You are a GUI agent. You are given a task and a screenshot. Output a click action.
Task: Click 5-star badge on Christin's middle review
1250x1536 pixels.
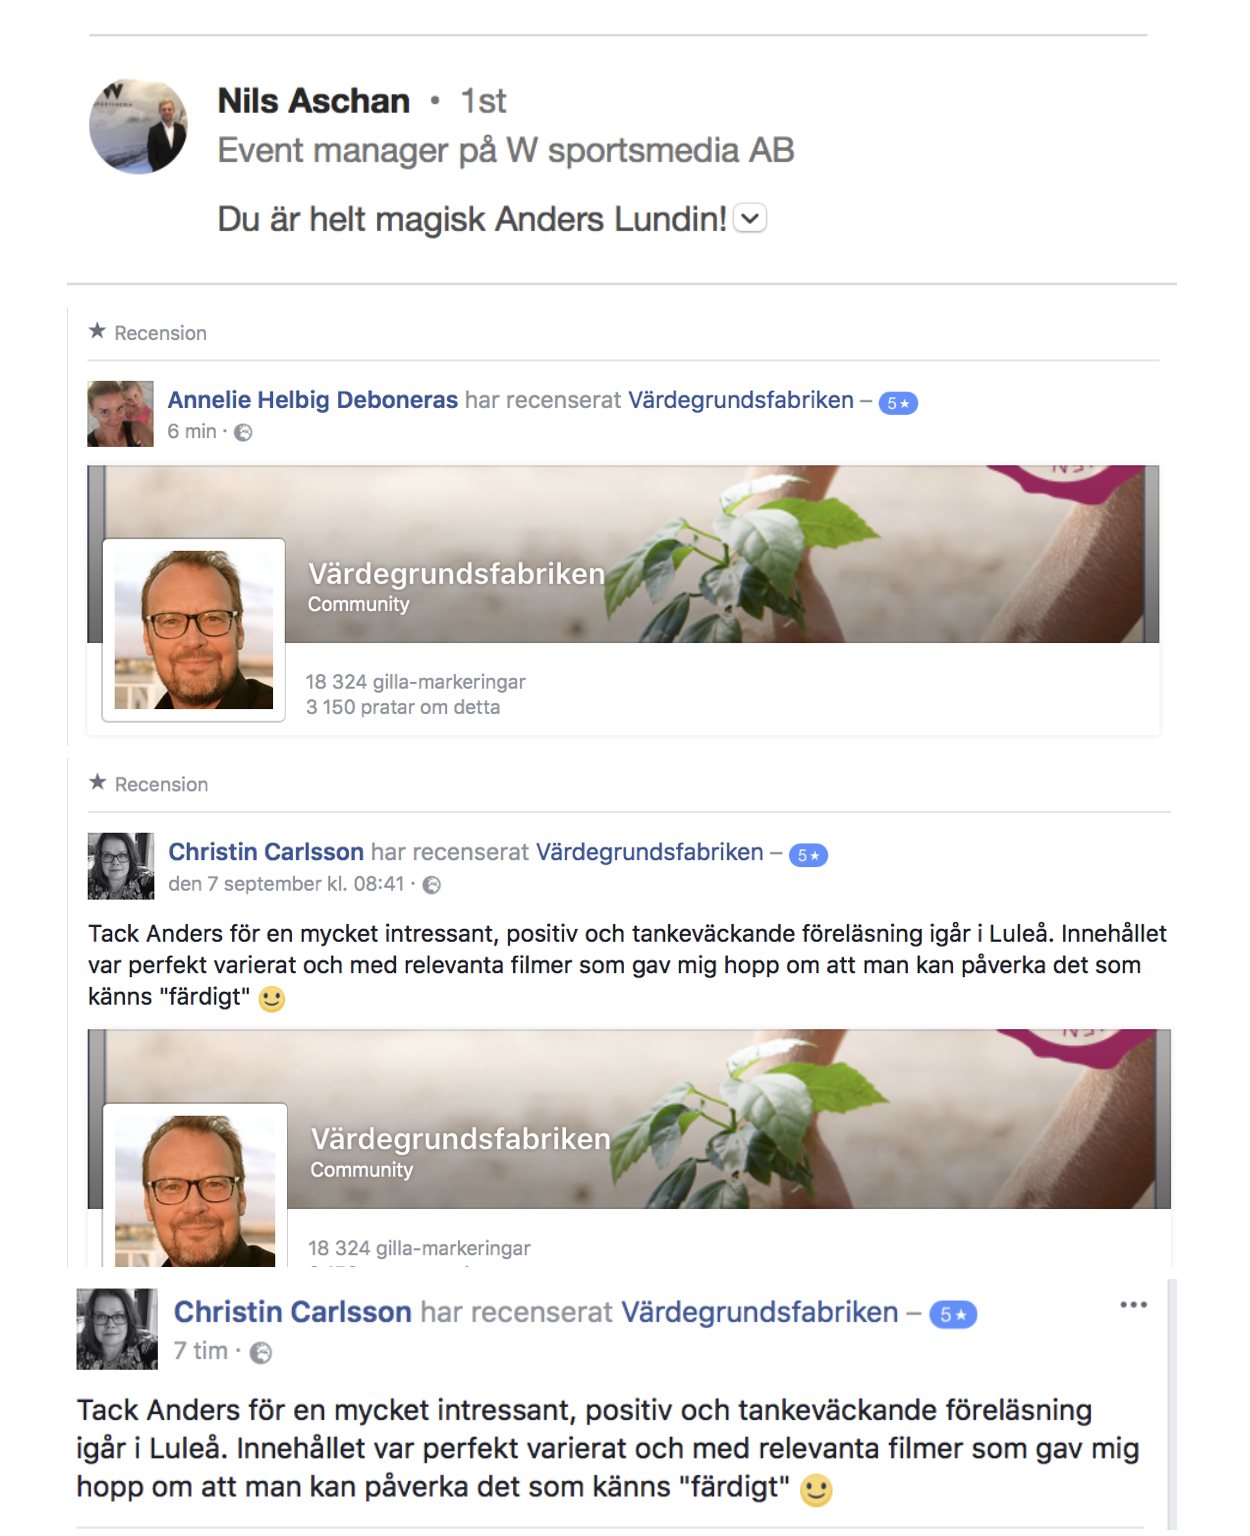(x=808, y=855)
